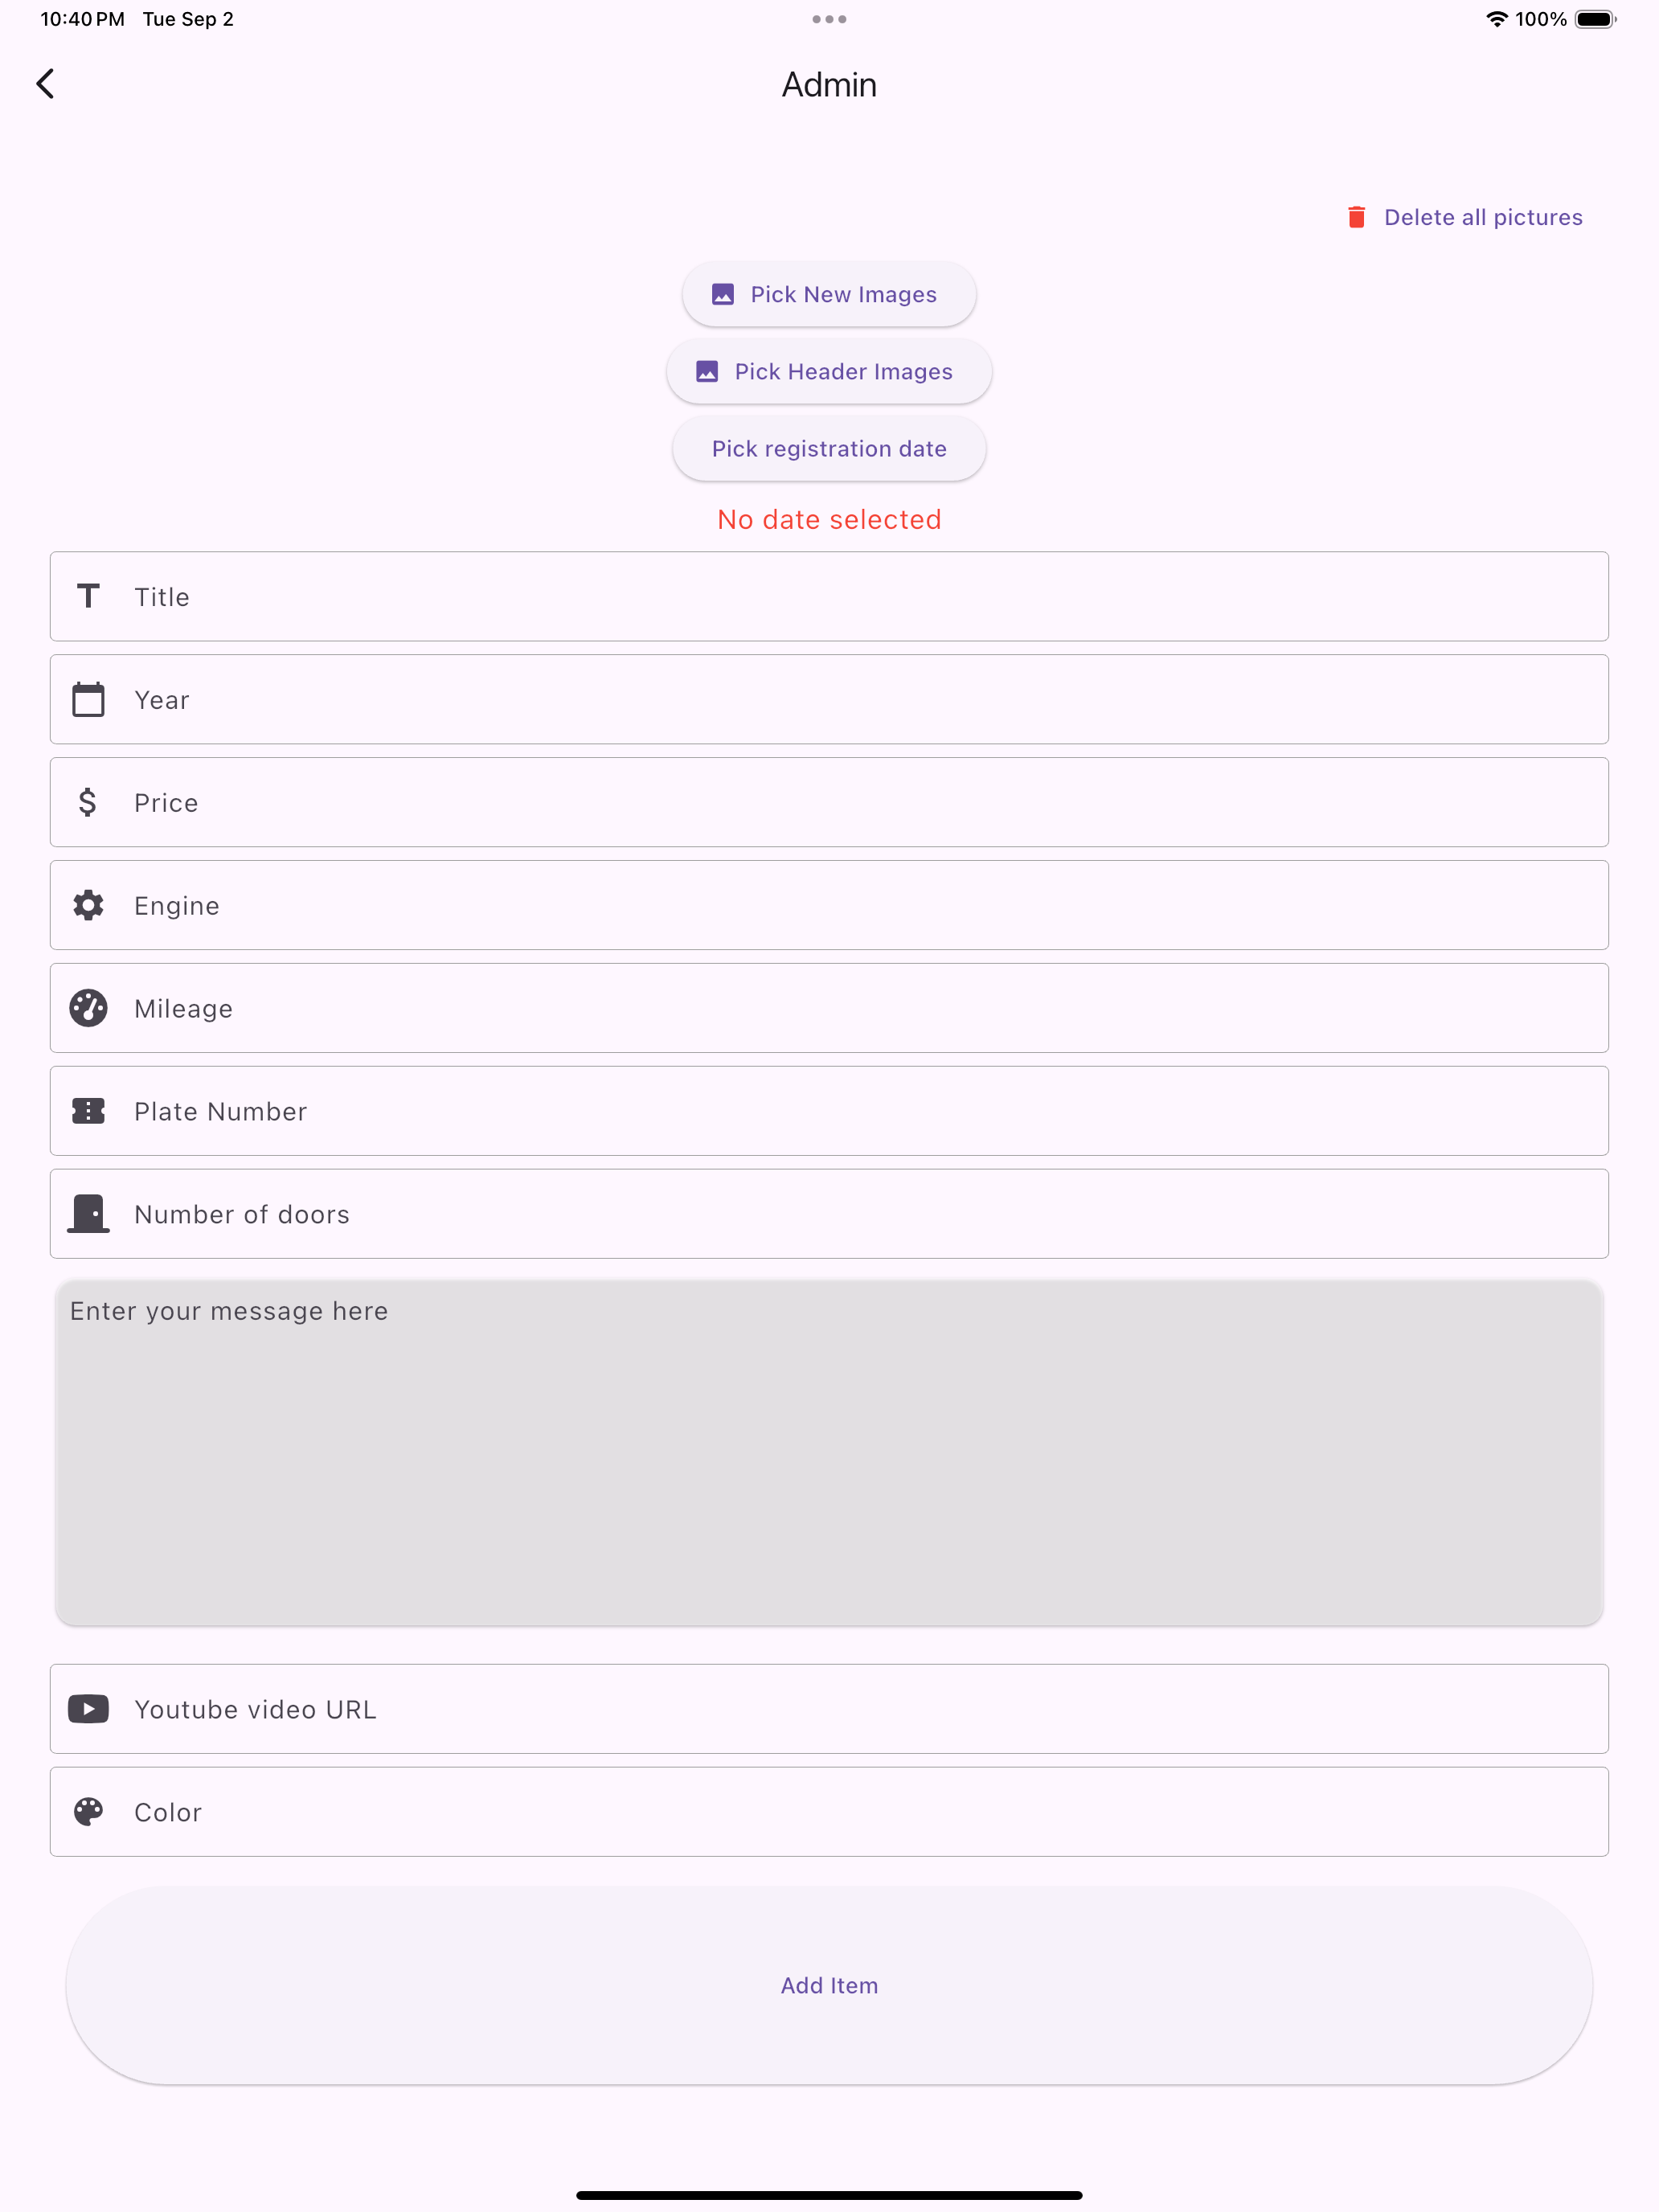Click the image icon in Pick New Images
1659x2212 pixels.
coord(722,294)
